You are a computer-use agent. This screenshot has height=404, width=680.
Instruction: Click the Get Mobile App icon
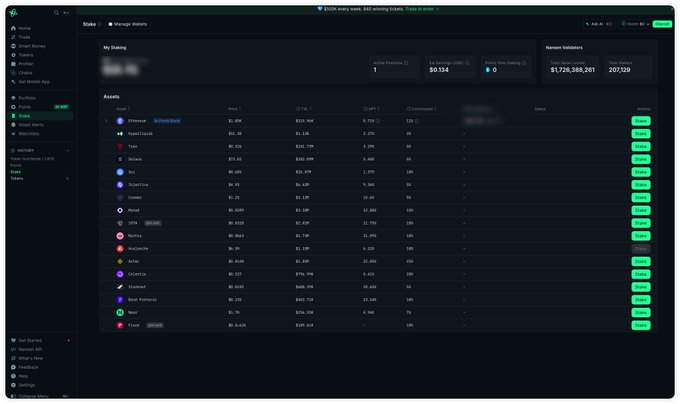click(13, 81)
